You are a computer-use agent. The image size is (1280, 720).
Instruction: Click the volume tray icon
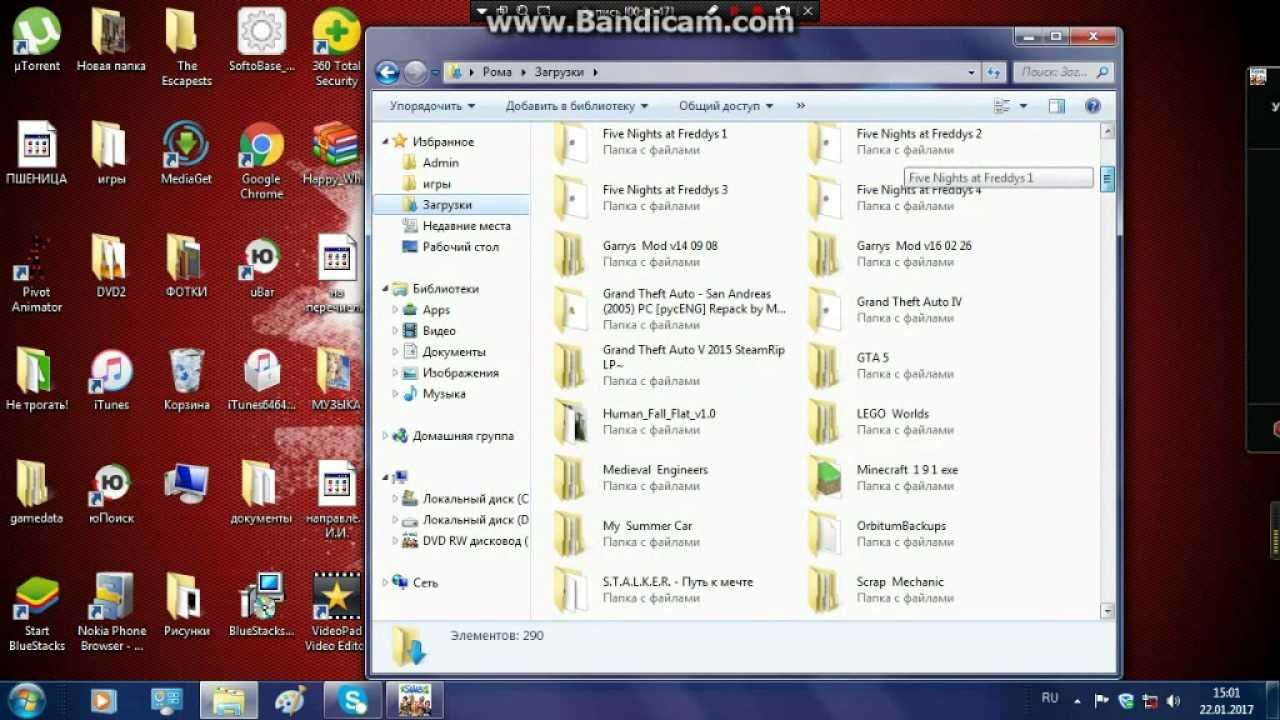click(1173, 701)
